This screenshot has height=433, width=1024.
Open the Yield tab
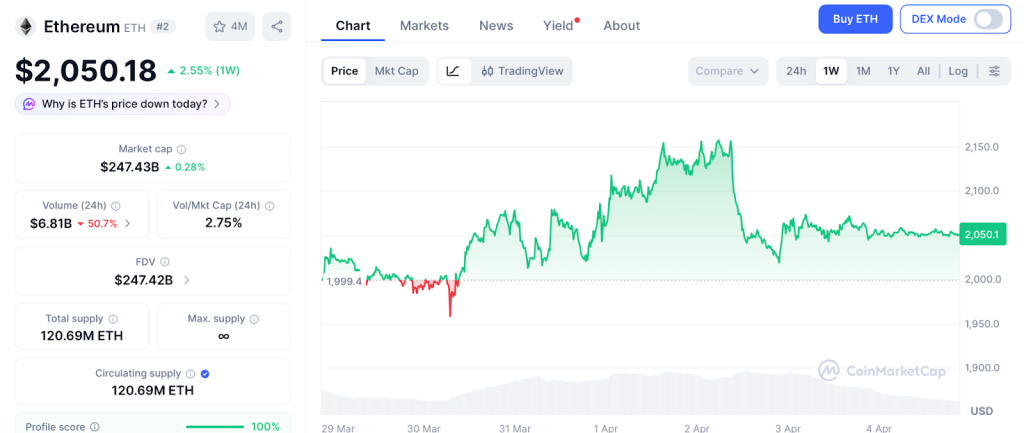(x=558, y=26)
